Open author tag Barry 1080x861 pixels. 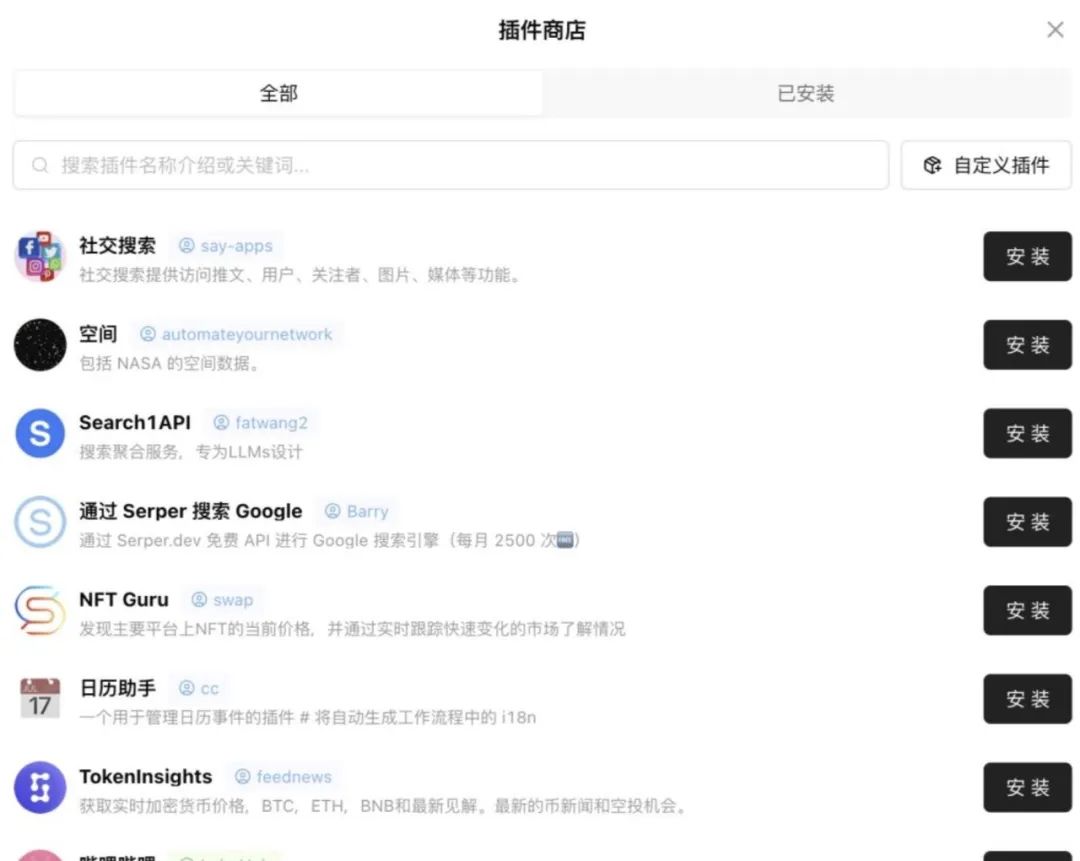[356, 511]
